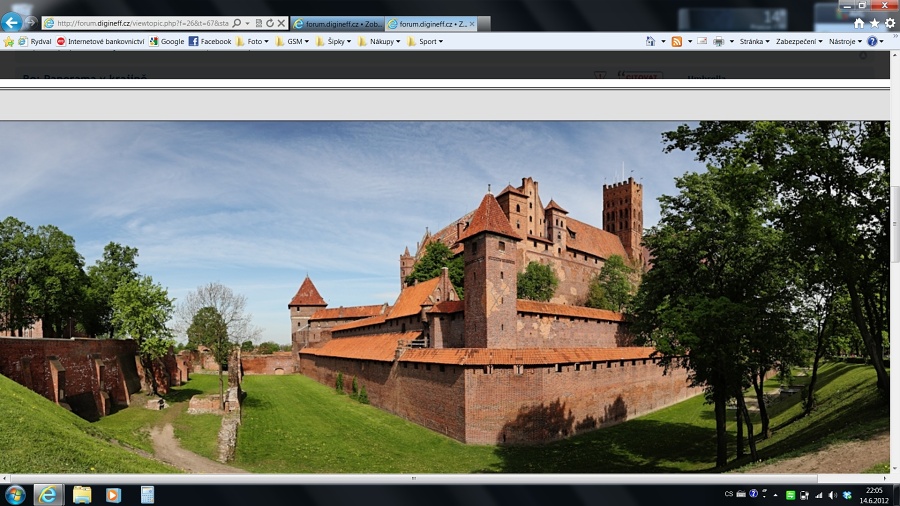This screenshot has width=900, height=506.
Task: Open Favorites with the star icon at top right
Action: pyautogui.click(x=874, y=23)
